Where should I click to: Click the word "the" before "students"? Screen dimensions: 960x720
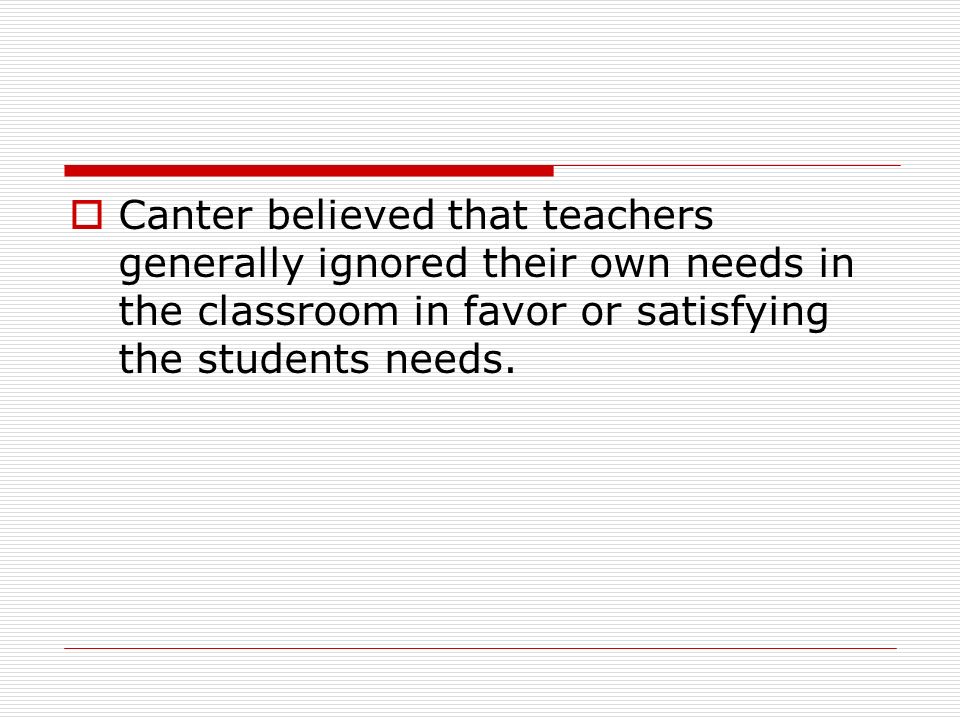click(151, 358)
